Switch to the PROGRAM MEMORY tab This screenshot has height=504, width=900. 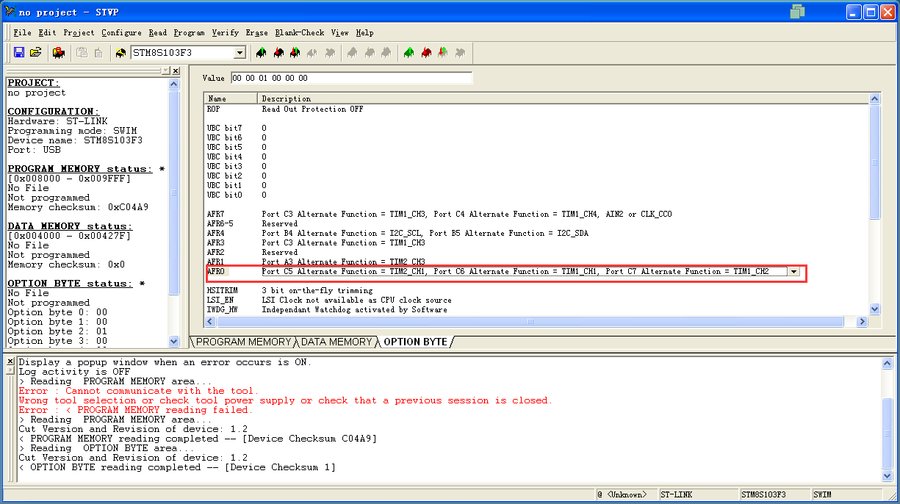[x=244, y=342]
